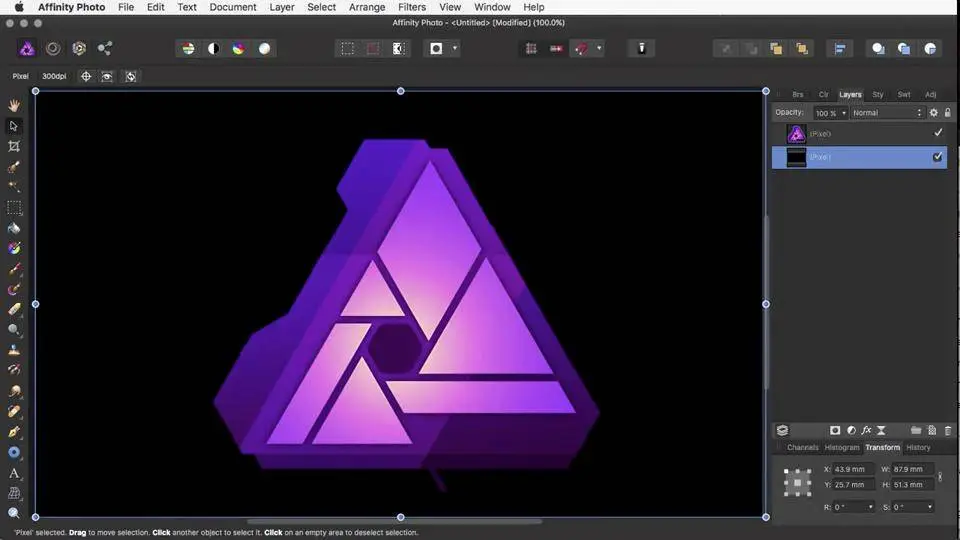960x540 pixels.
Task: Select the View (hand) tool
Action: [14, 105]
